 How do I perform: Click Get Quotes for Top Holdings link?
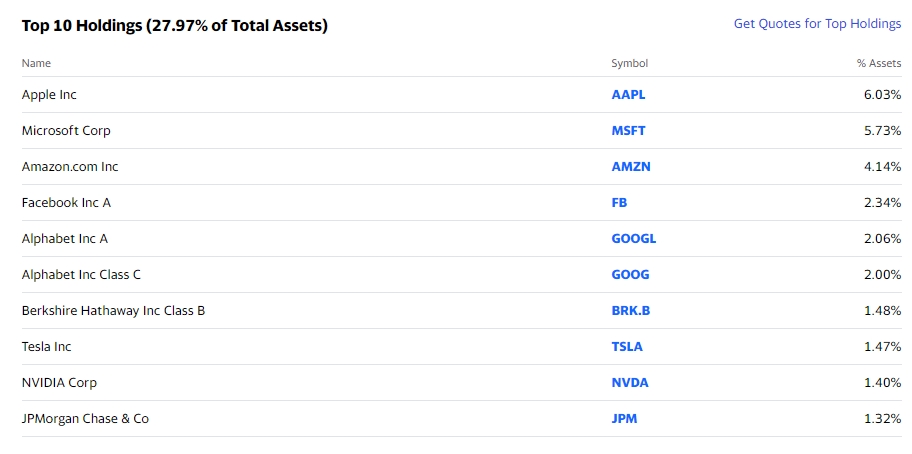(x=817, y=24)
